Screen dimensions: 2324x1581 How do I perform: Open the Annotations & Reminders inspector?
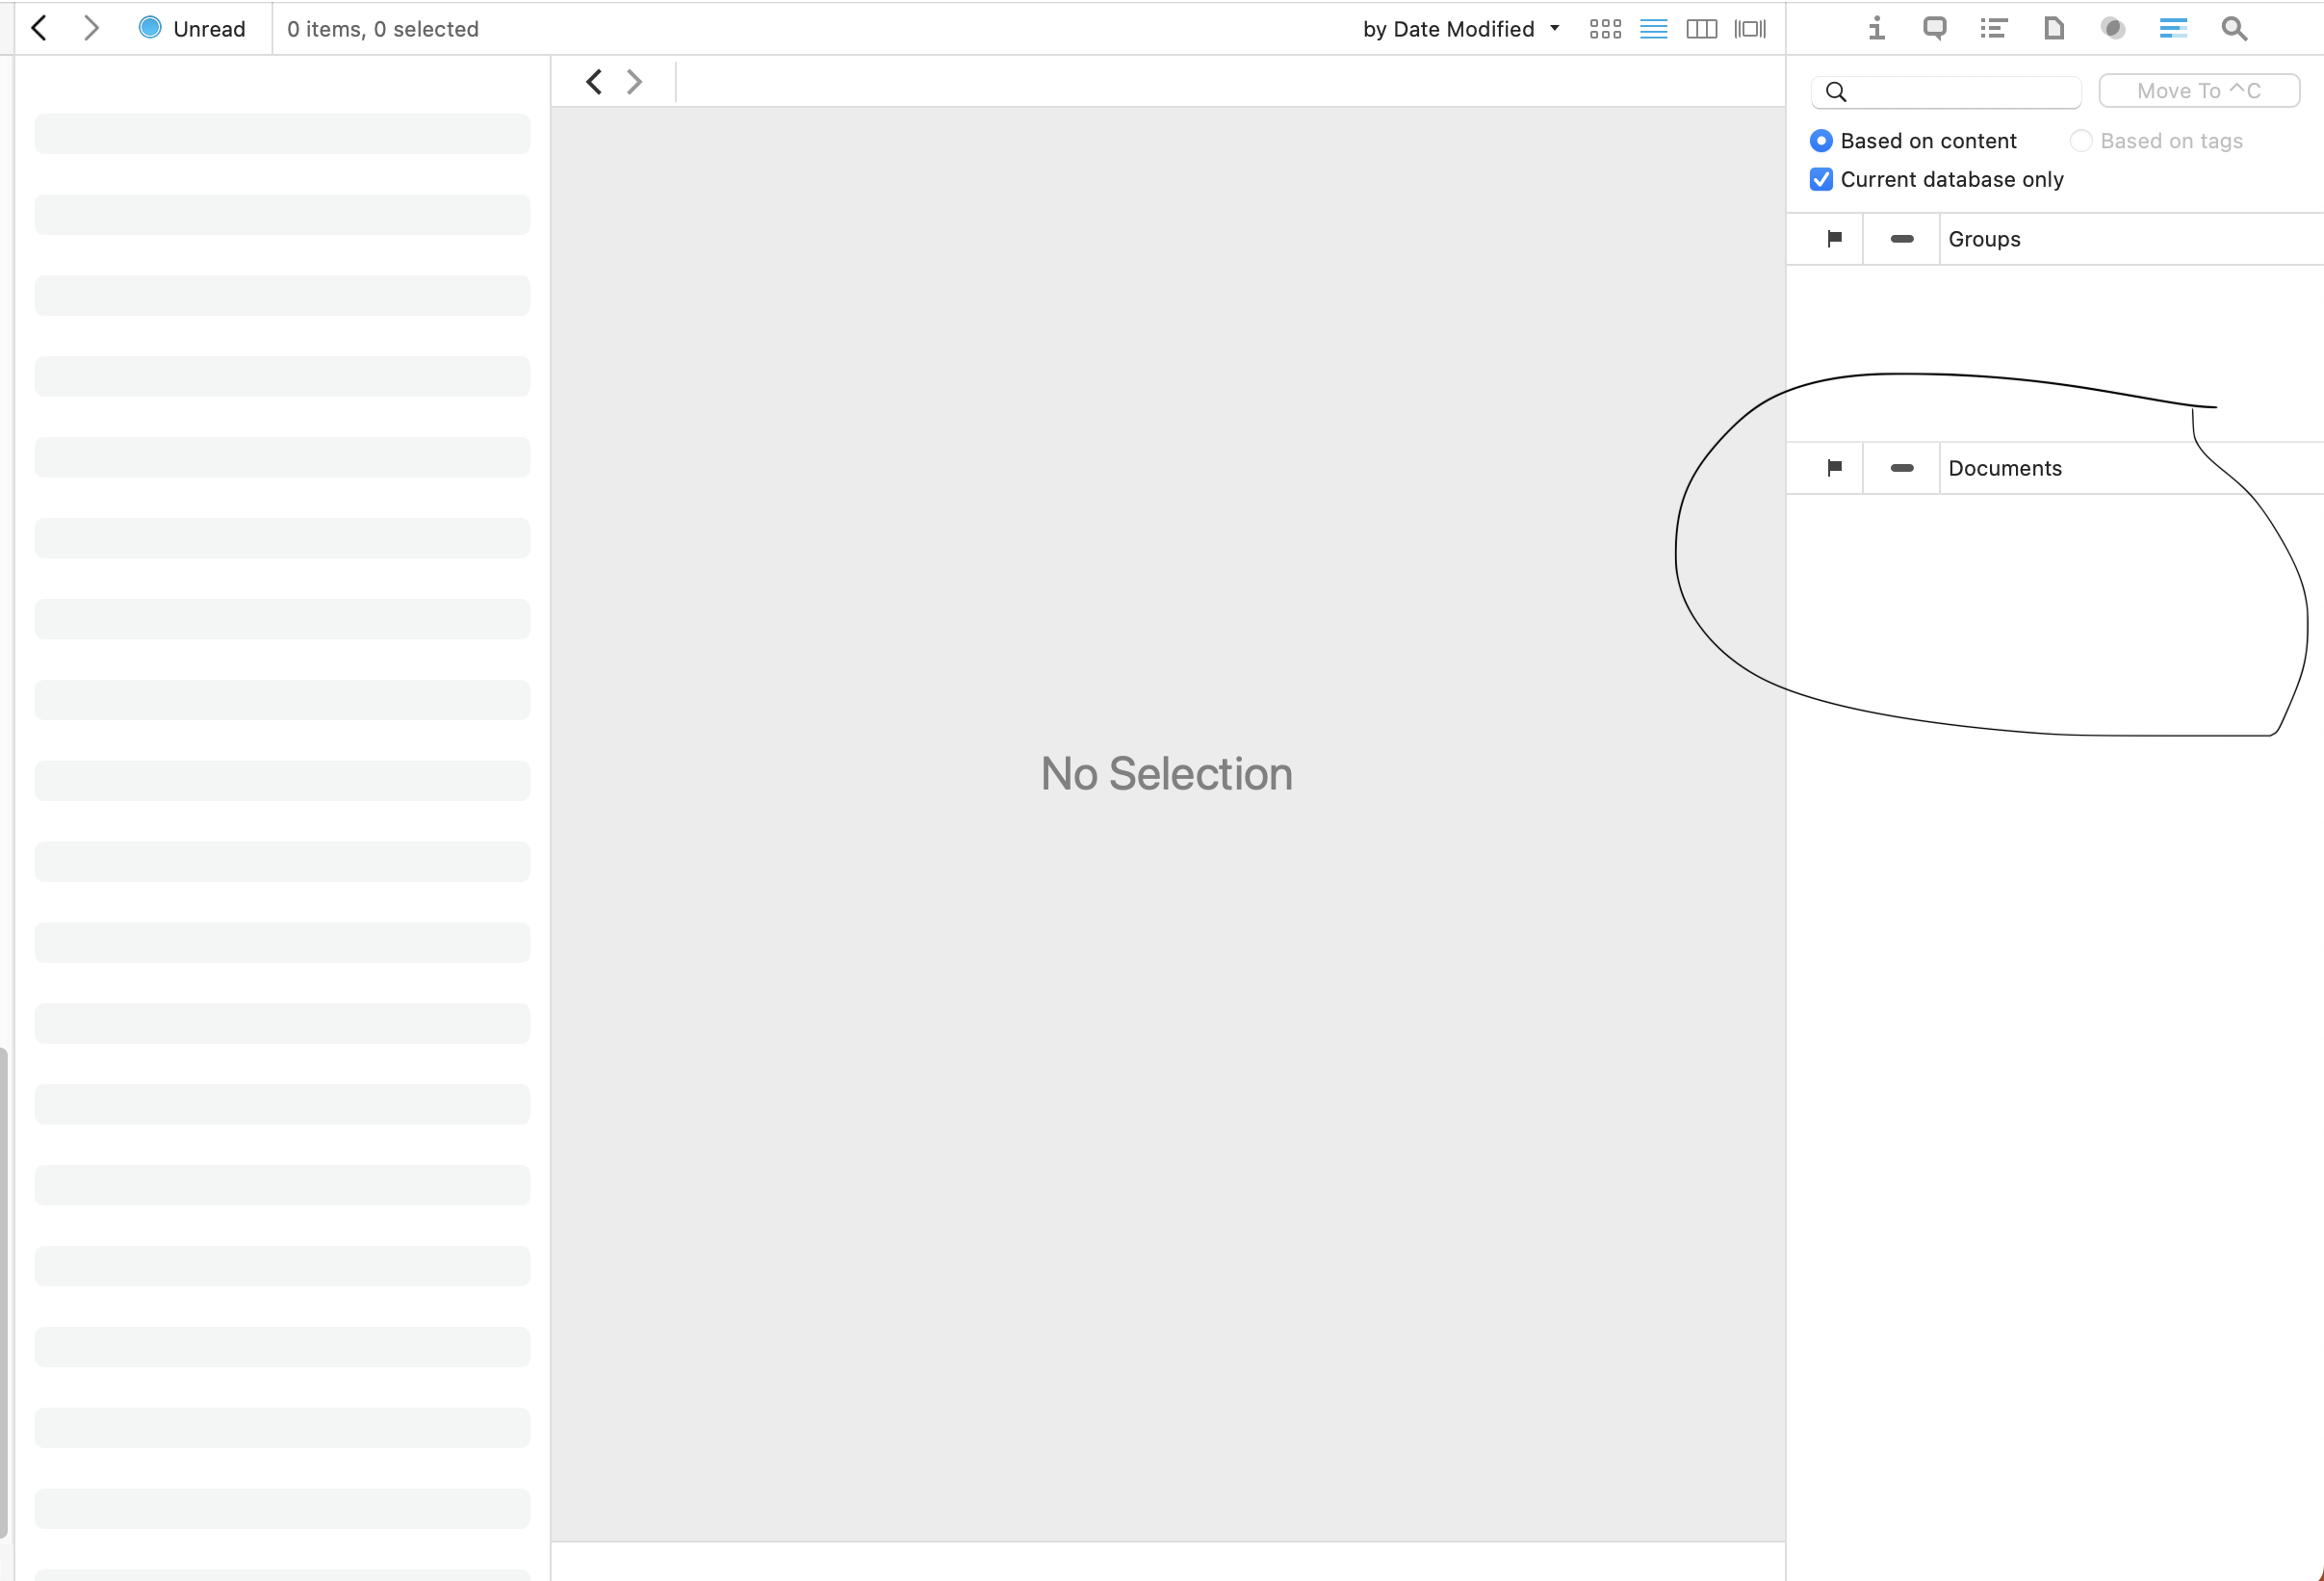pyautogui.click(x=1934, y=28)
